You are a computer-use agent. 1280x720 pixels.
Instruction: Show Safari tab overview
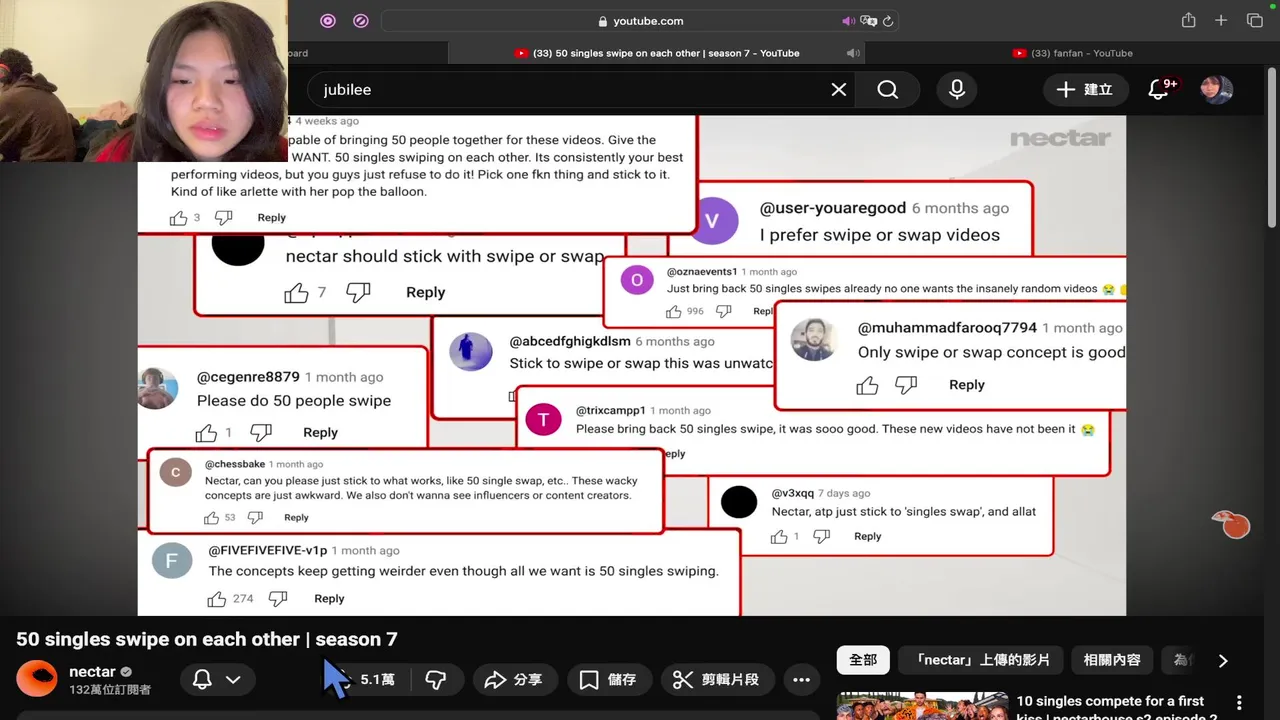pos(1255,21)
